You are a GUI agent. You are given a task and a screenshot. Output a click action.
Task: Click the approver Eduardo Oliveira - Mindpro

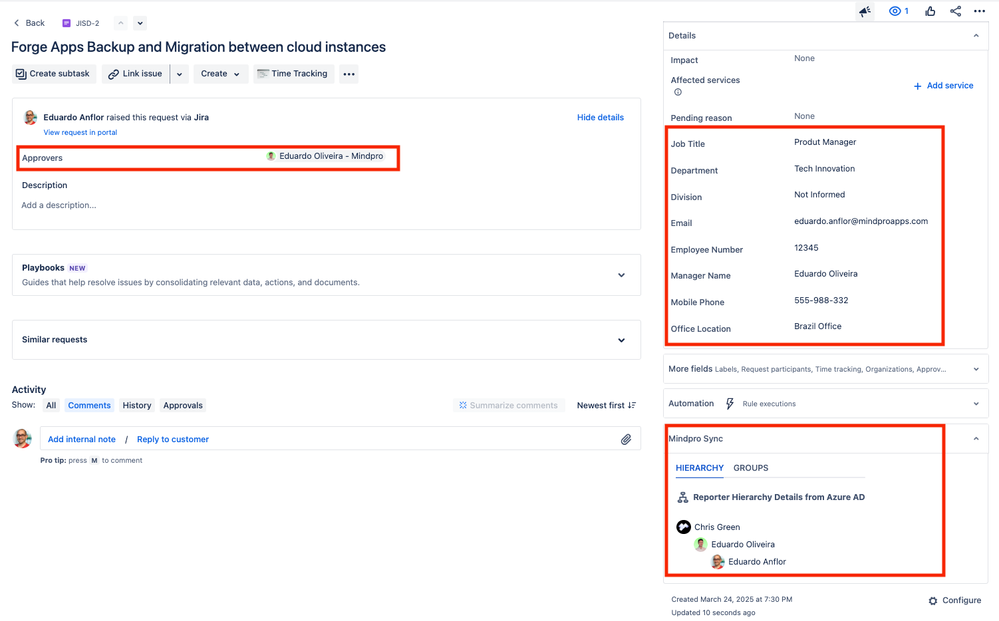(325, 156)
